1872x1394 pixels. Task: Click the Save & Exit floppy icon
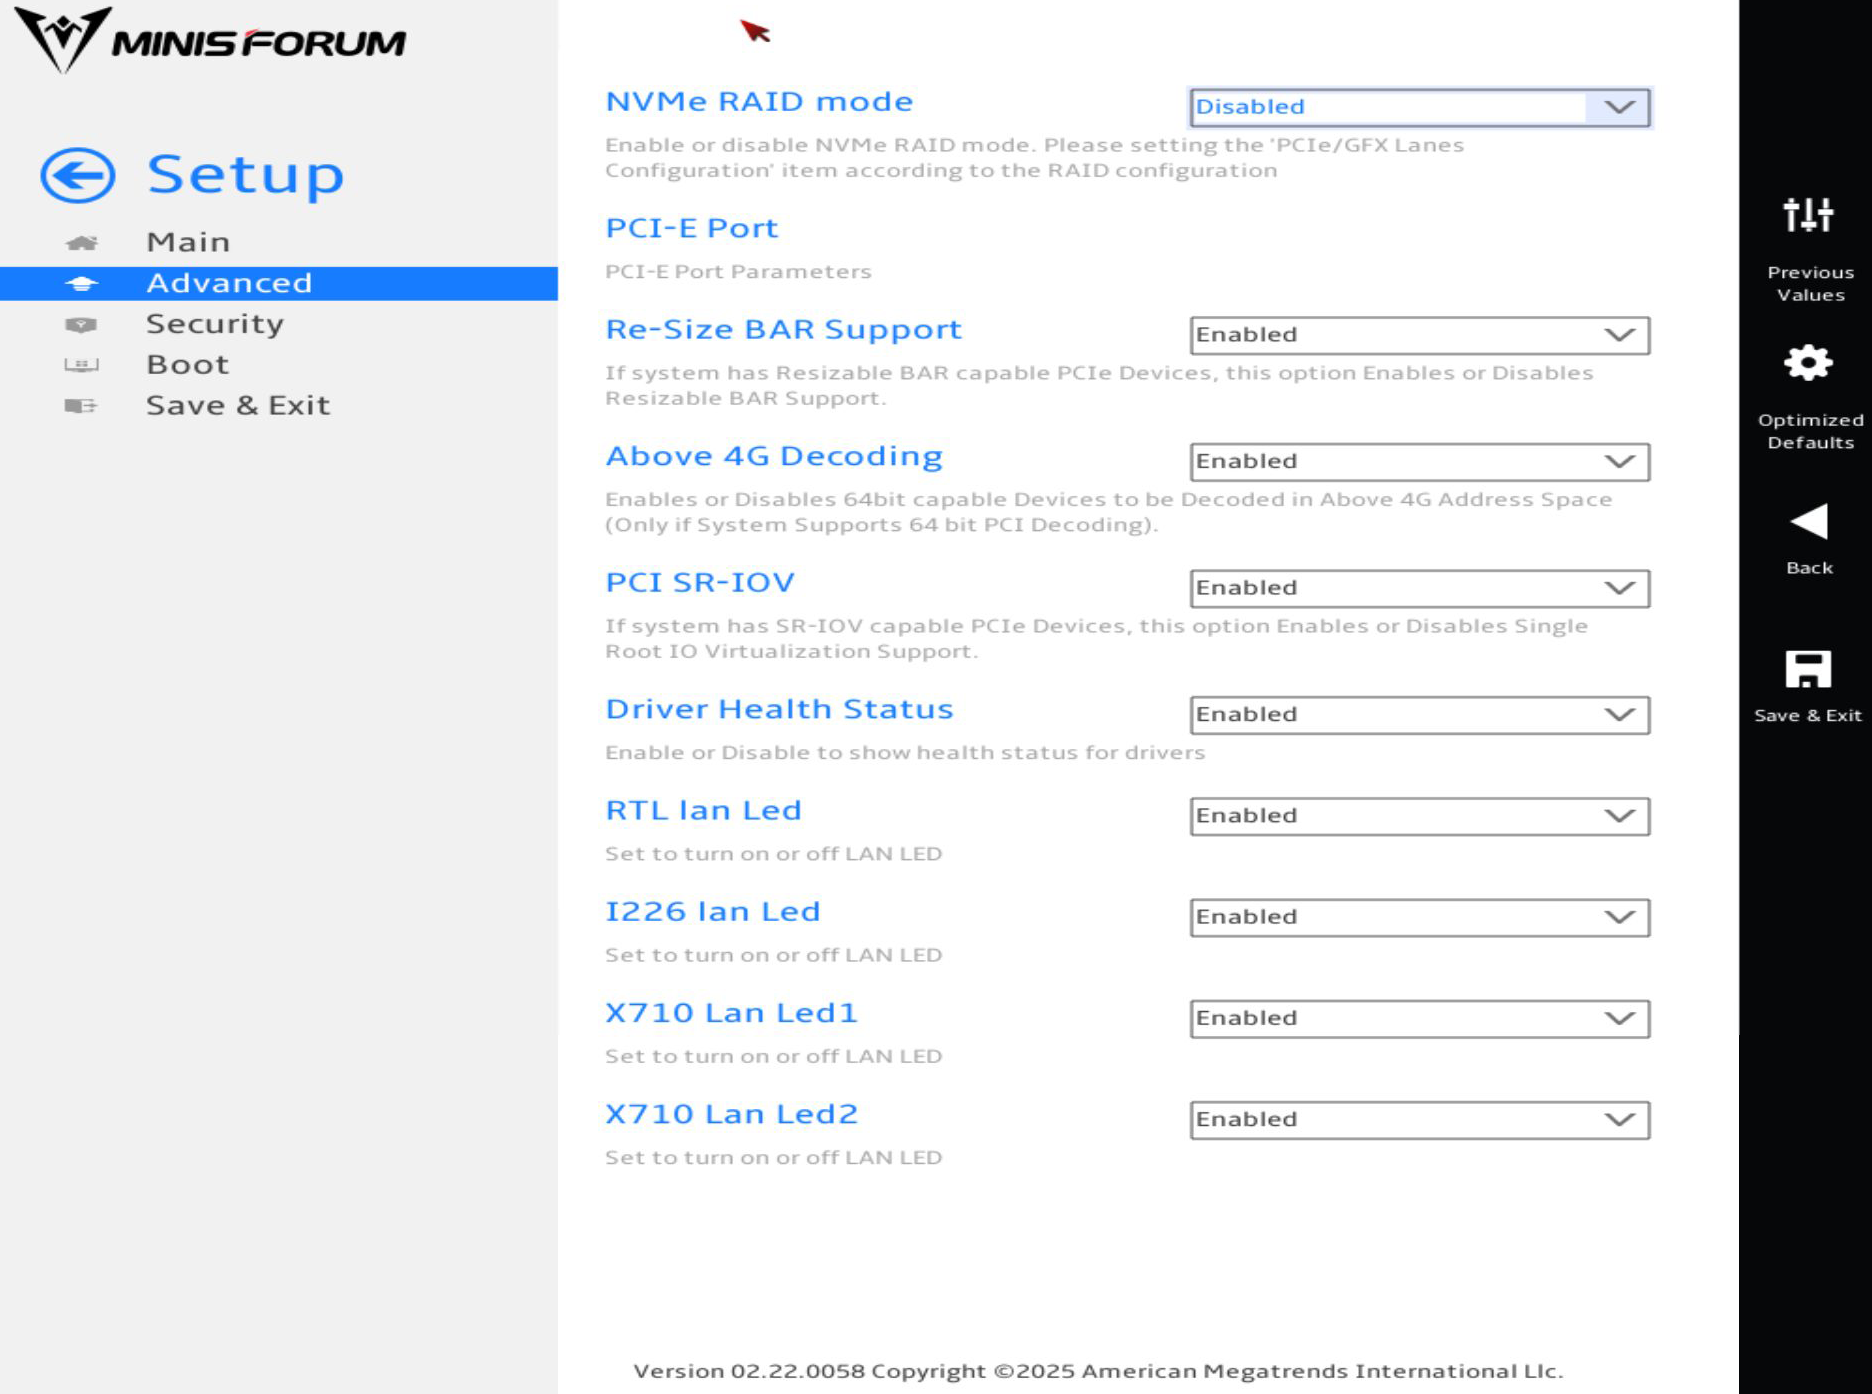point(1808,669)
